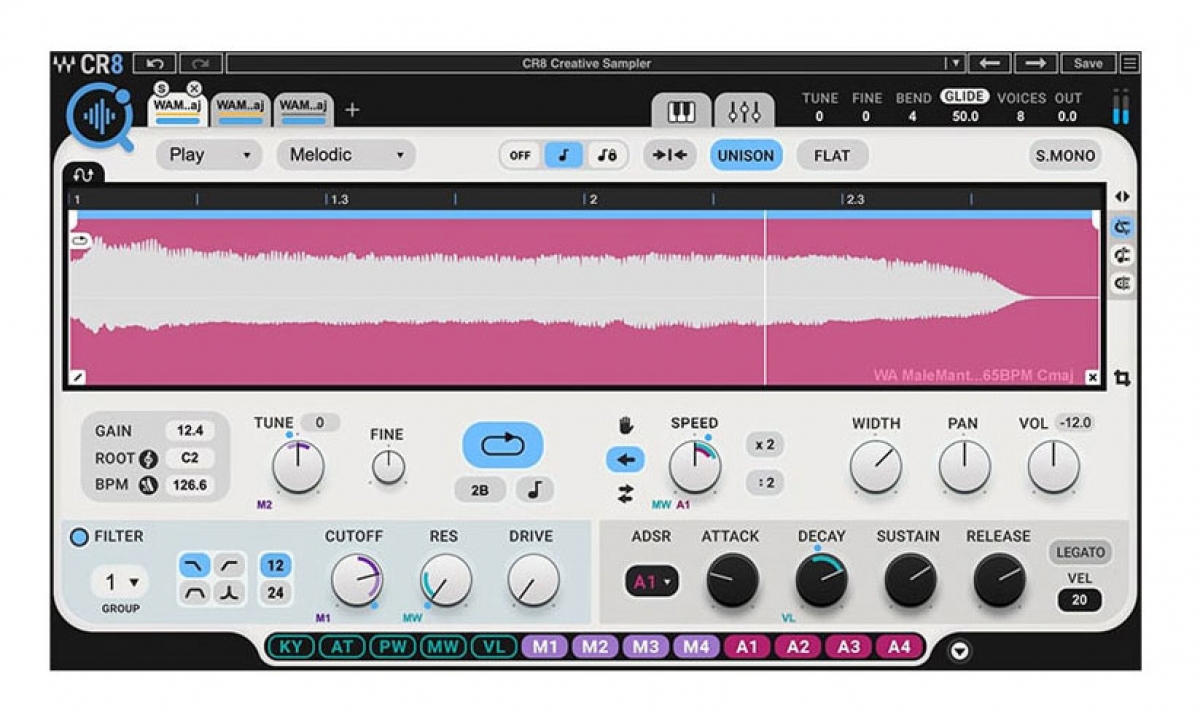This screenshot has height=717, width=1200.
Task: Click the small loop marker icon on the waveform
Action: 80,240
